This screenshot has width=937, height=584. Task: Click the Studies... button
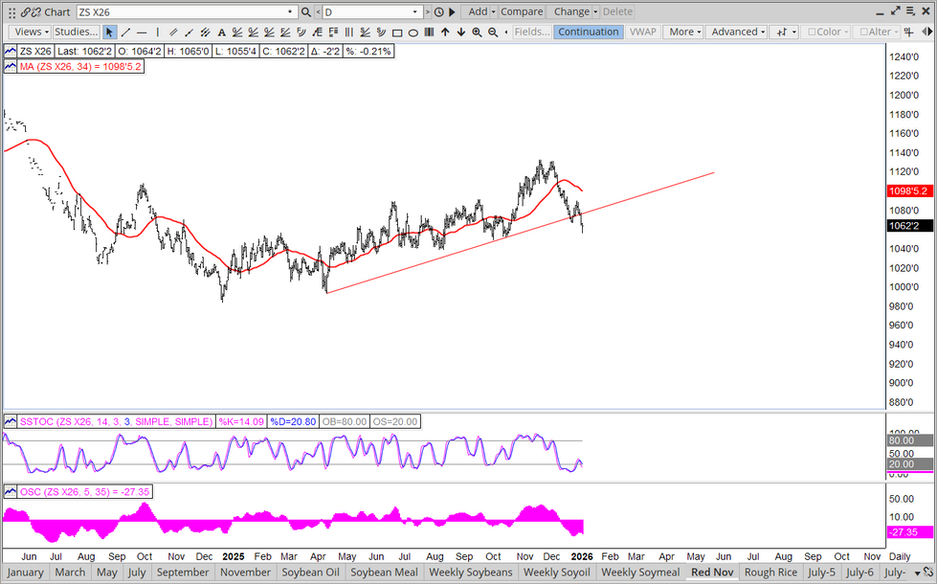[x=76, y=32]
